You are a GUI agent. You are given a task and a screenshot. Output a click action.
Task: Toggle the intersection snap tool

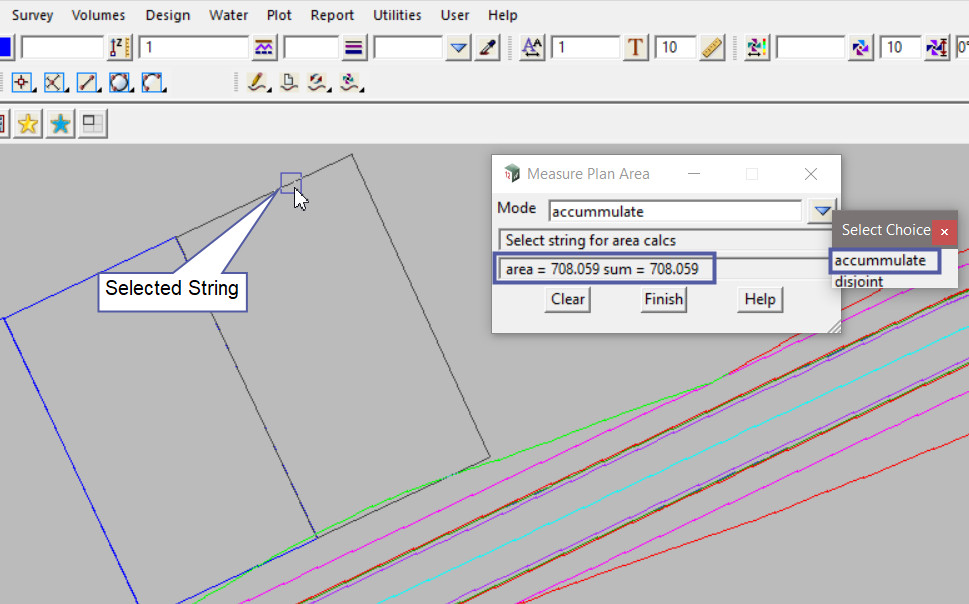tap(54, 83)
